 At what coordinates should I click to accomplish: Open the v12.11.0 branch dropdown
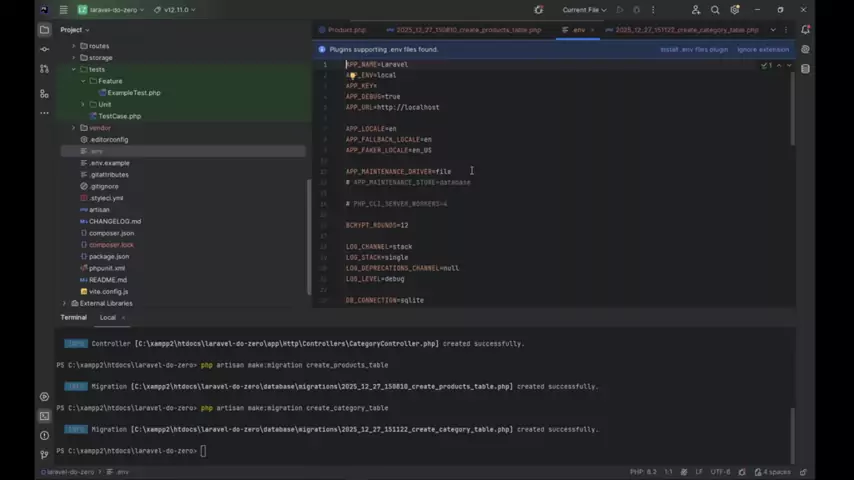[178, 10]
